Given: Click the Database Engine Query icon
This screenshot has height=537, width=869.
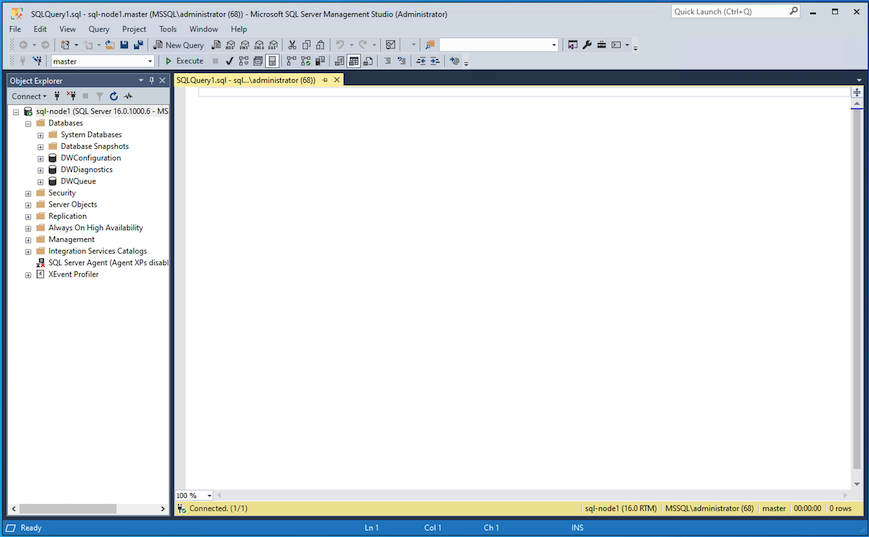Looking at the screenshot, I should pos(216,45).
